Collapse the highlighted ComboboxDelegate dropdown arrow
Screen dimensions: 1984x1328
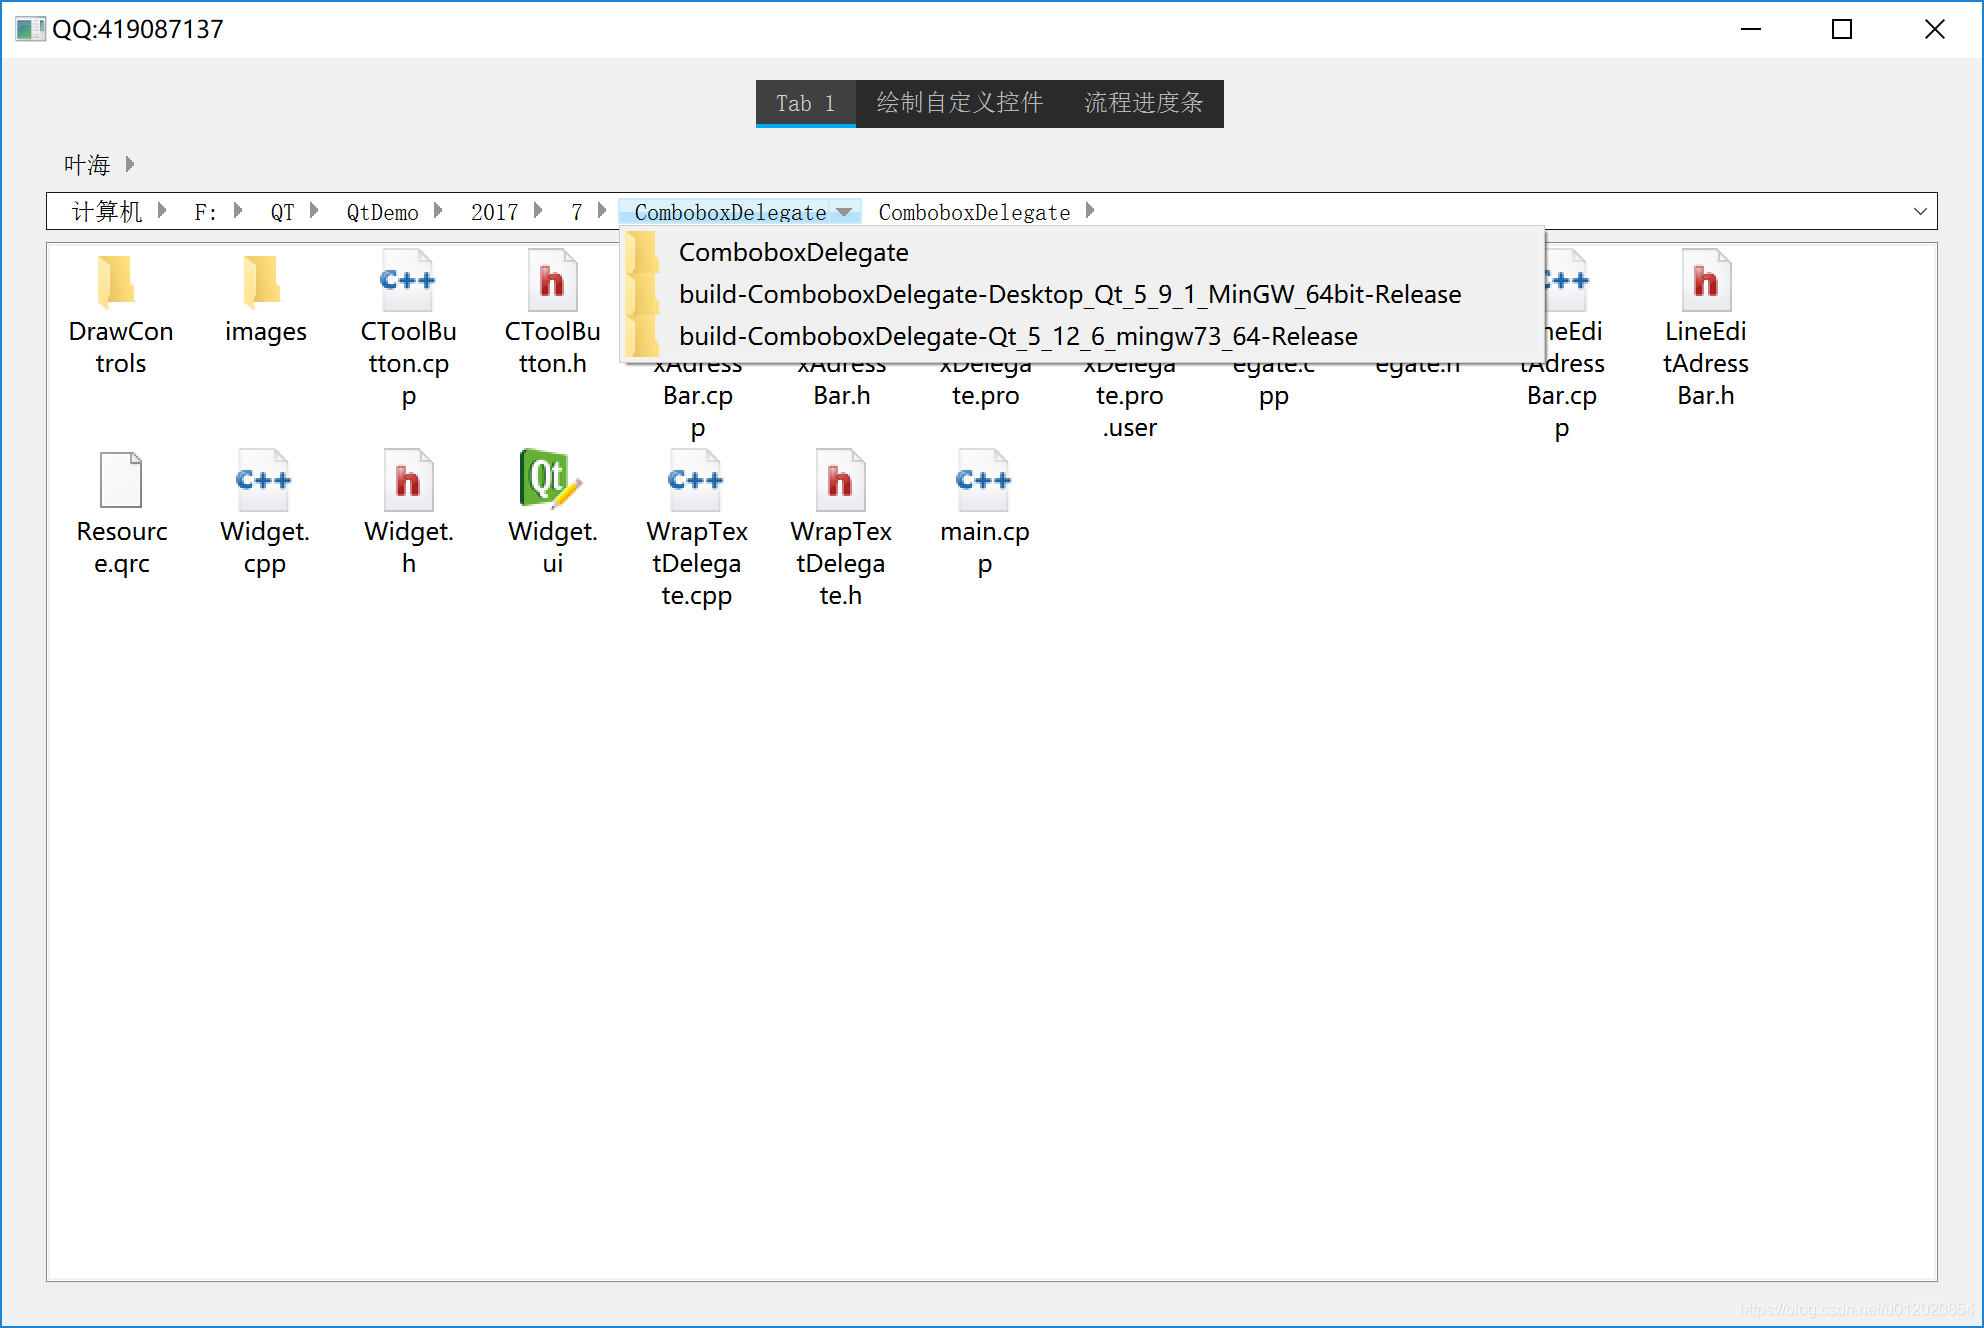coord(844,212)
